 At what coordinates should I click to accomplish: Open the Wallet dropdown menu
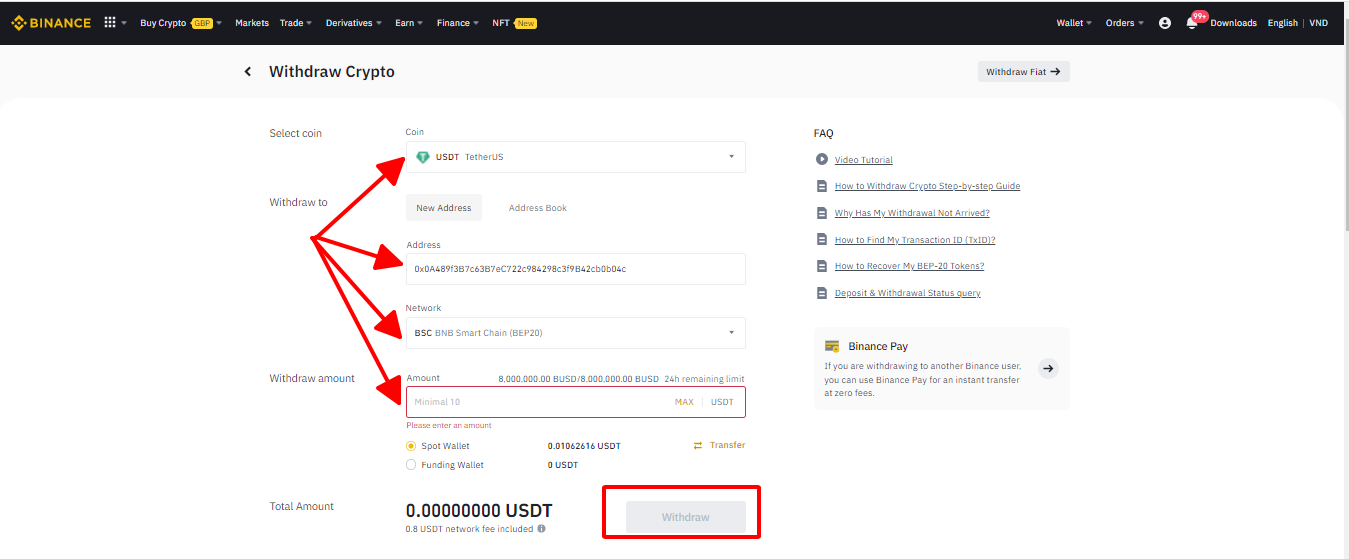pyautogui.click(x=1074, y=23)
